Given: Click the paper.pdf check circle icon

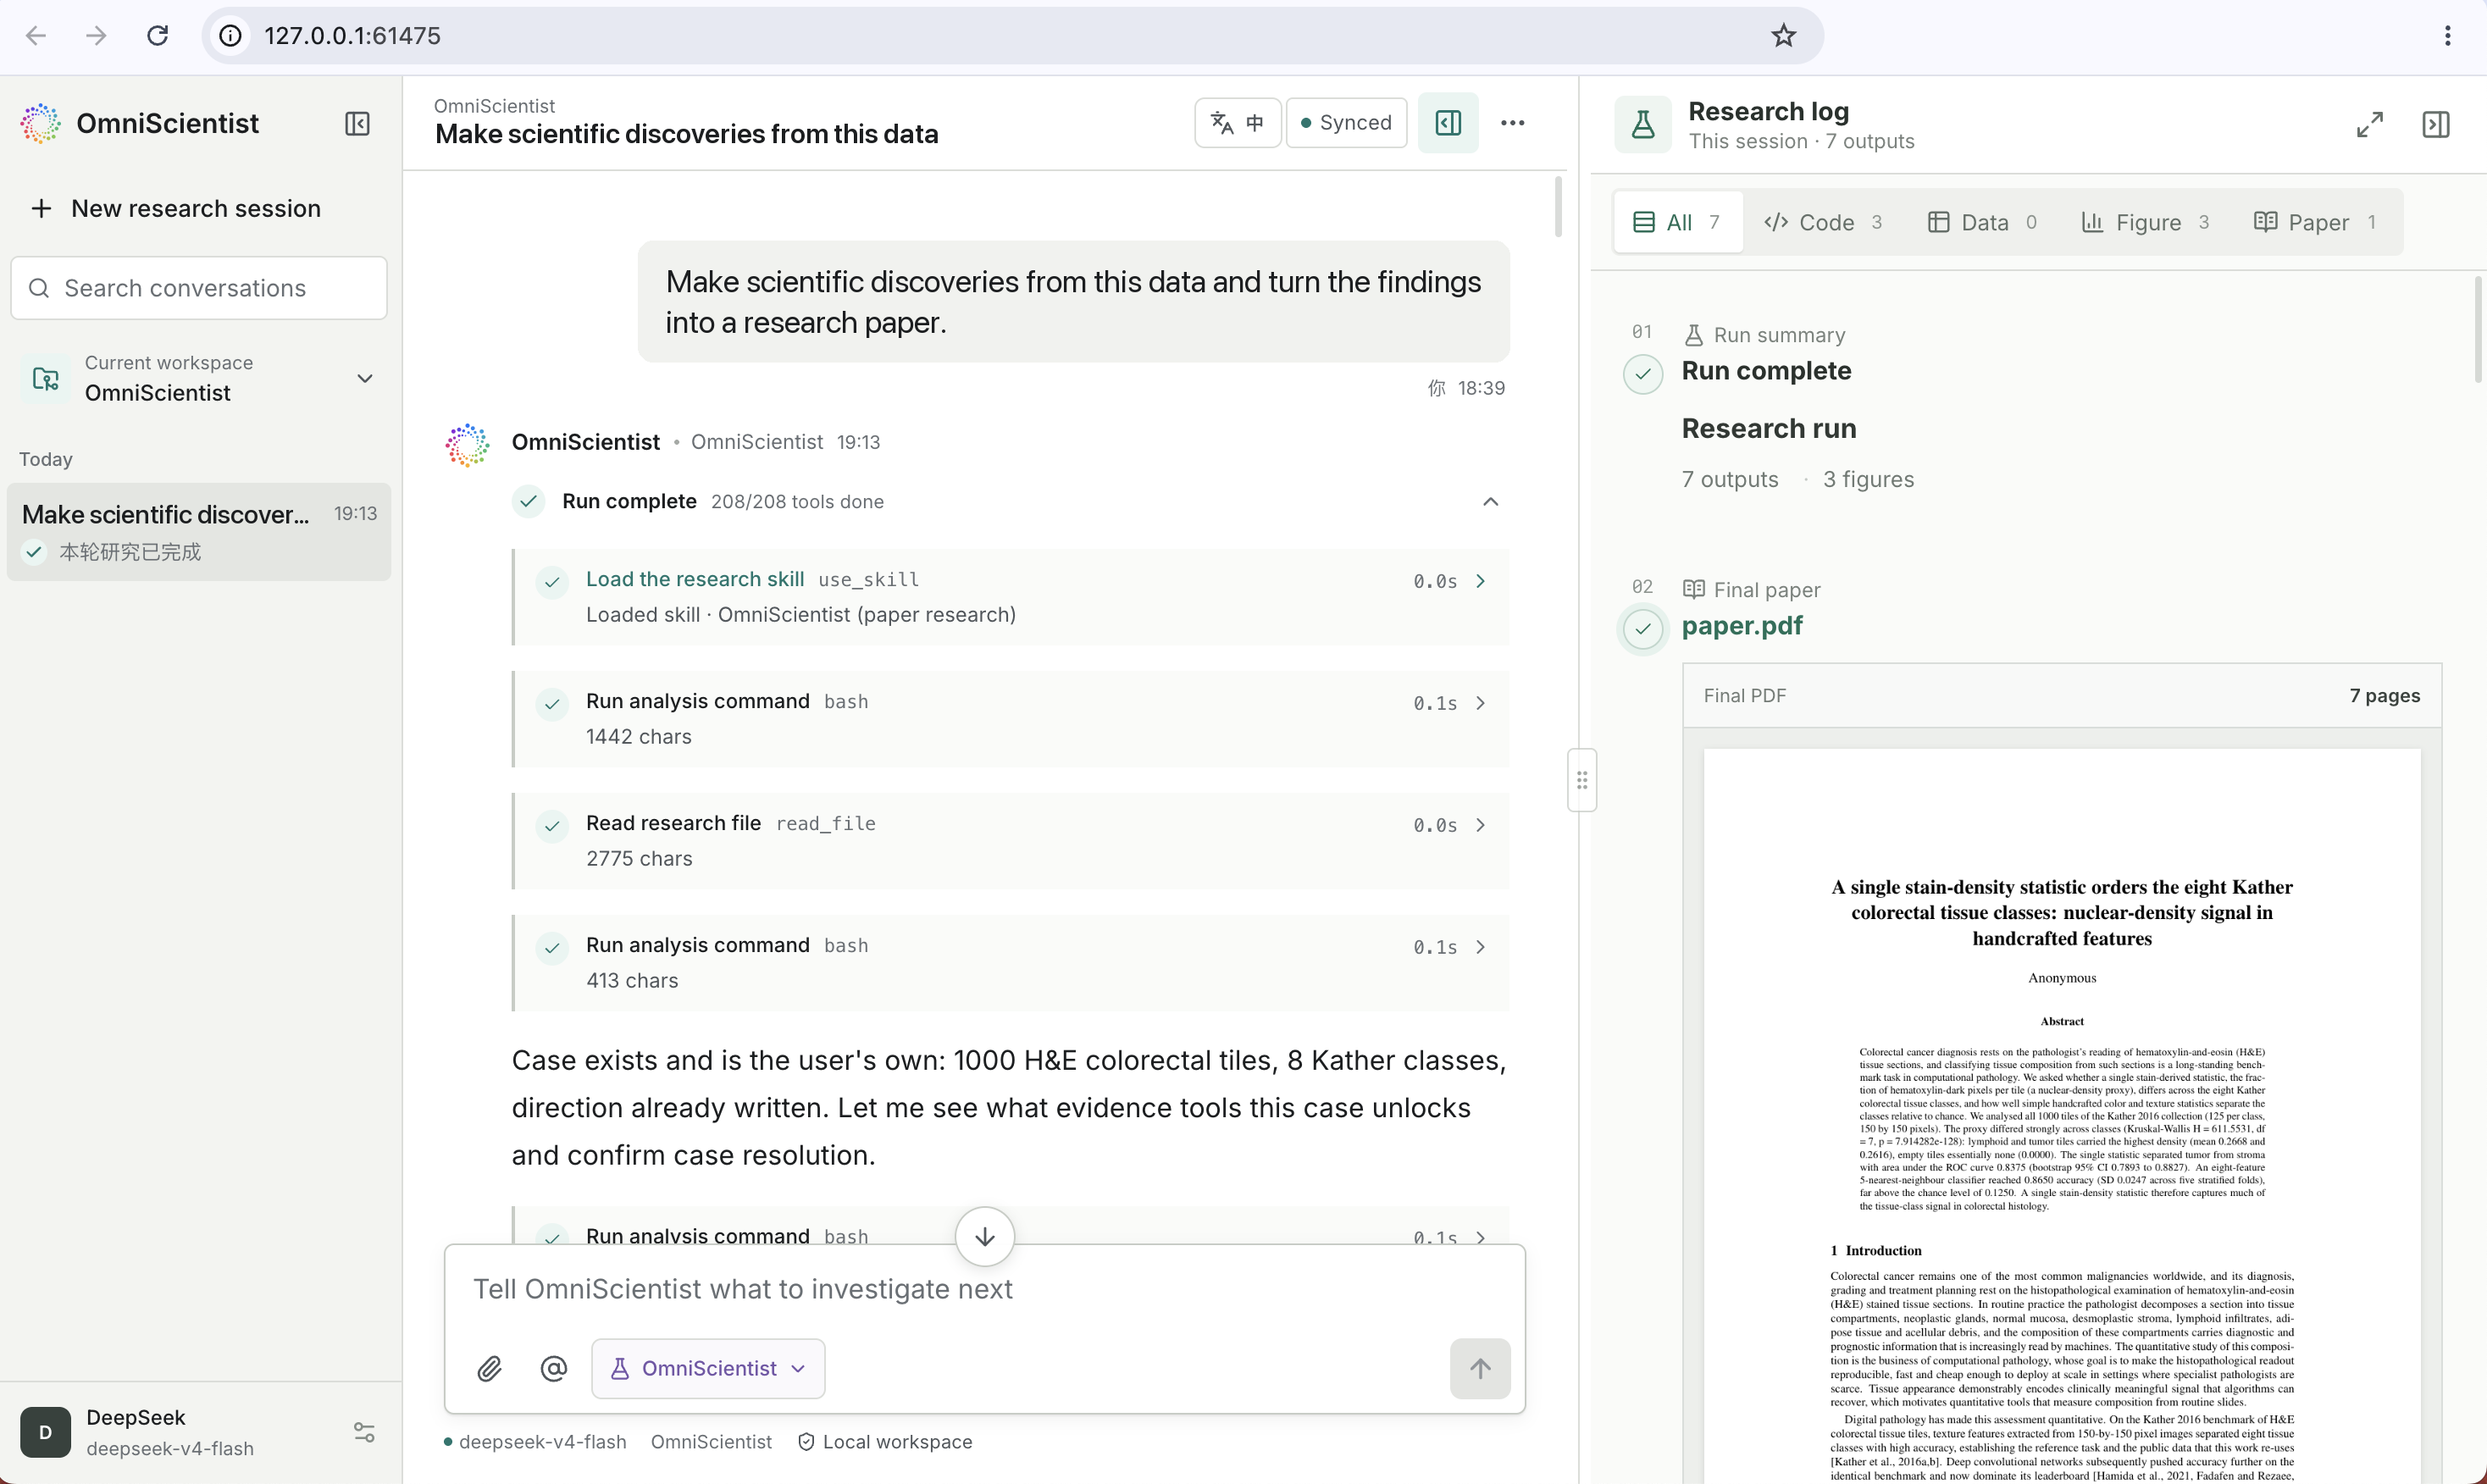Looking at the screenshot, I should [1642, 629].
